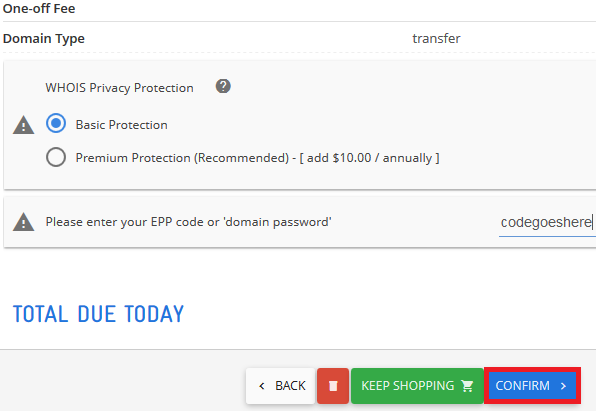596x411 pixels.
Task: Open the WHOIS Privacy Protection help icon
Action: pyautogui.click(x=223, y=86)
